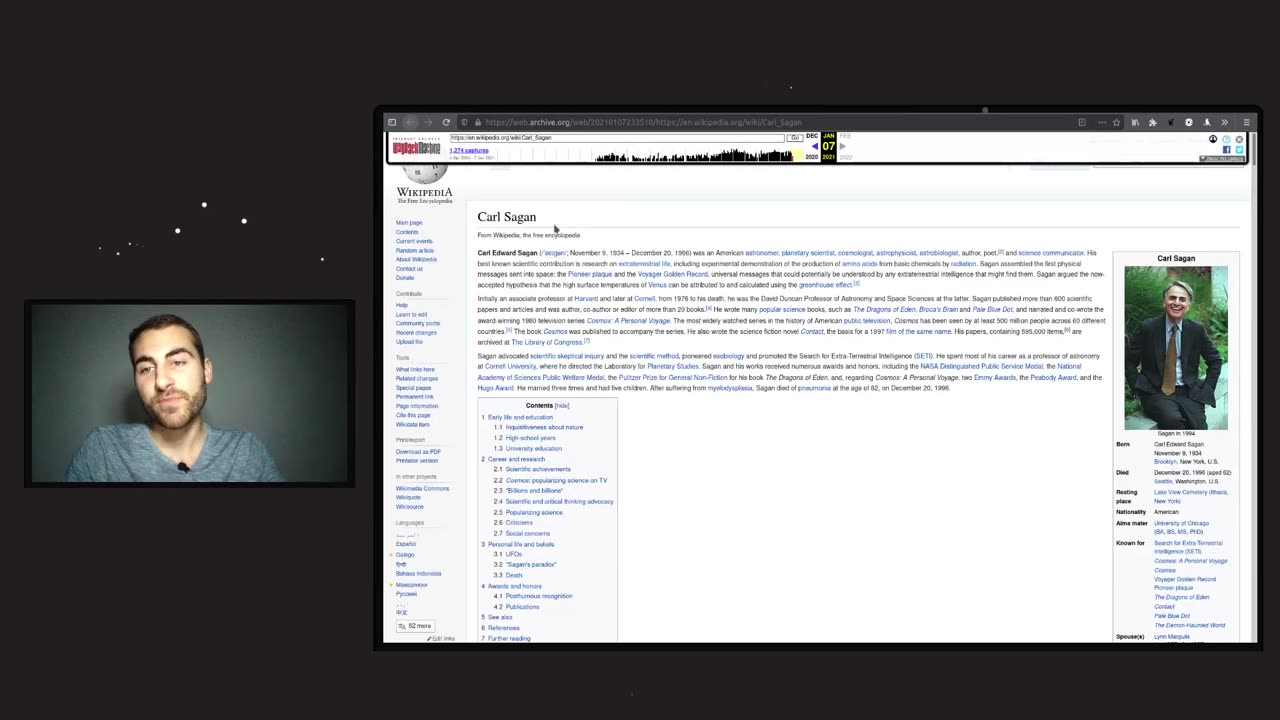The width and height of the screenshot is (1280, 720).
Task: Open the 1,274 captures link
Action: pos(469,150)
